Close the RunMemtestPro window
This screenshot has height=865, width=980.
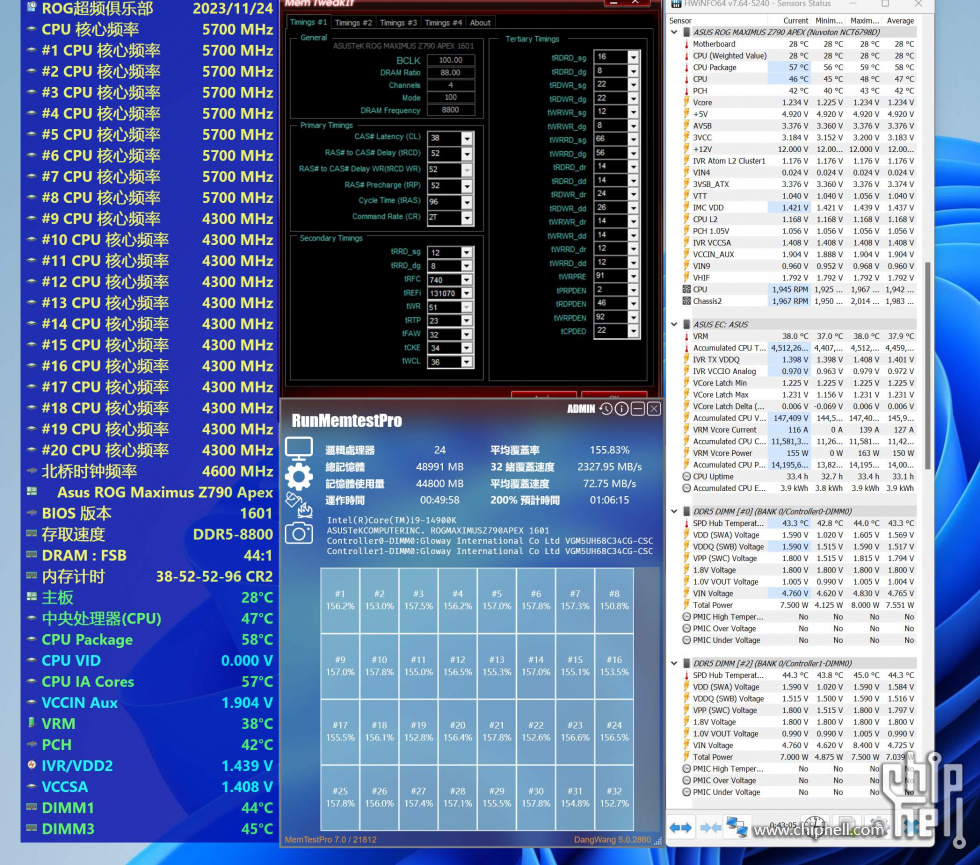[x=654, y=409]
